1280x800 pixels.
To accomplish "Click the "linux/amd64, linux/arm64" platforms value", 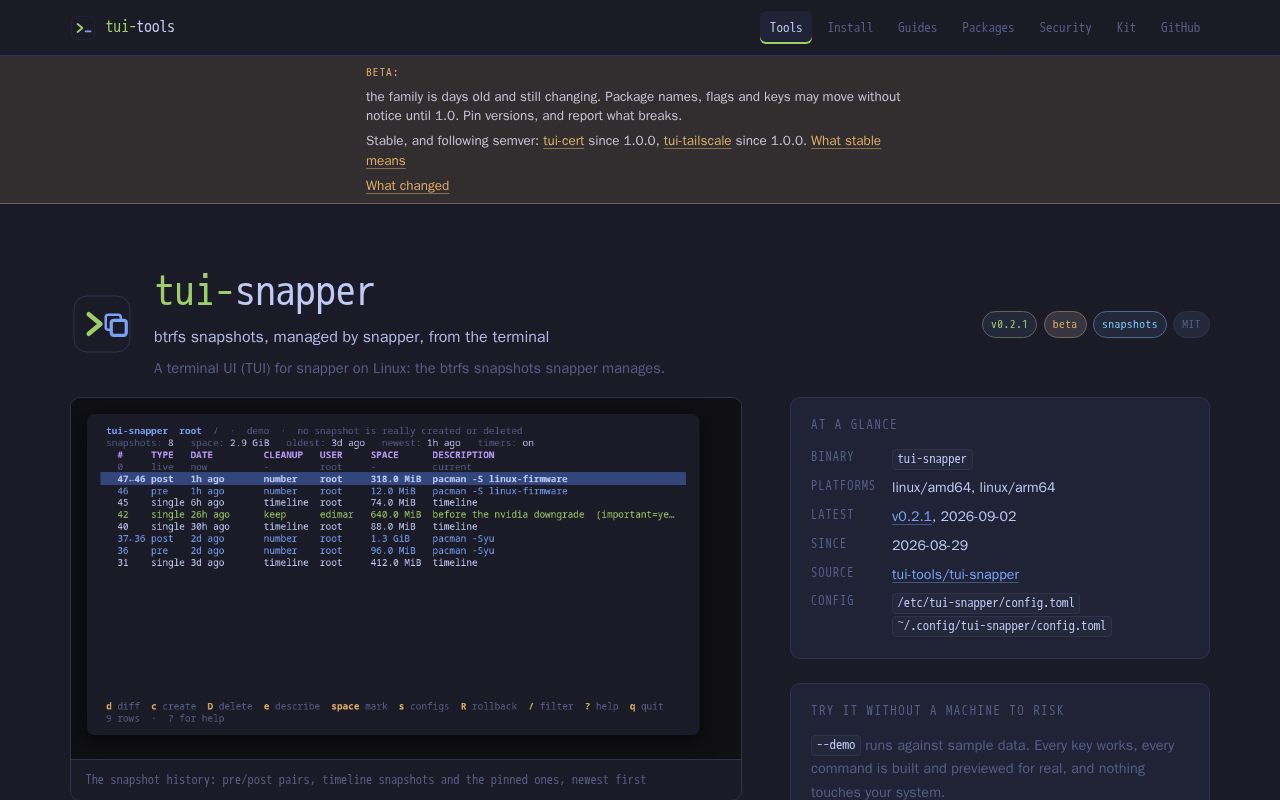I will 973,488.
